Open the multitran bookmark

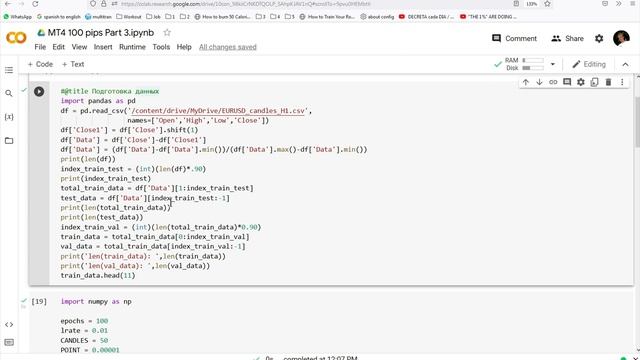pyautogui.click(x=98, y=17)
